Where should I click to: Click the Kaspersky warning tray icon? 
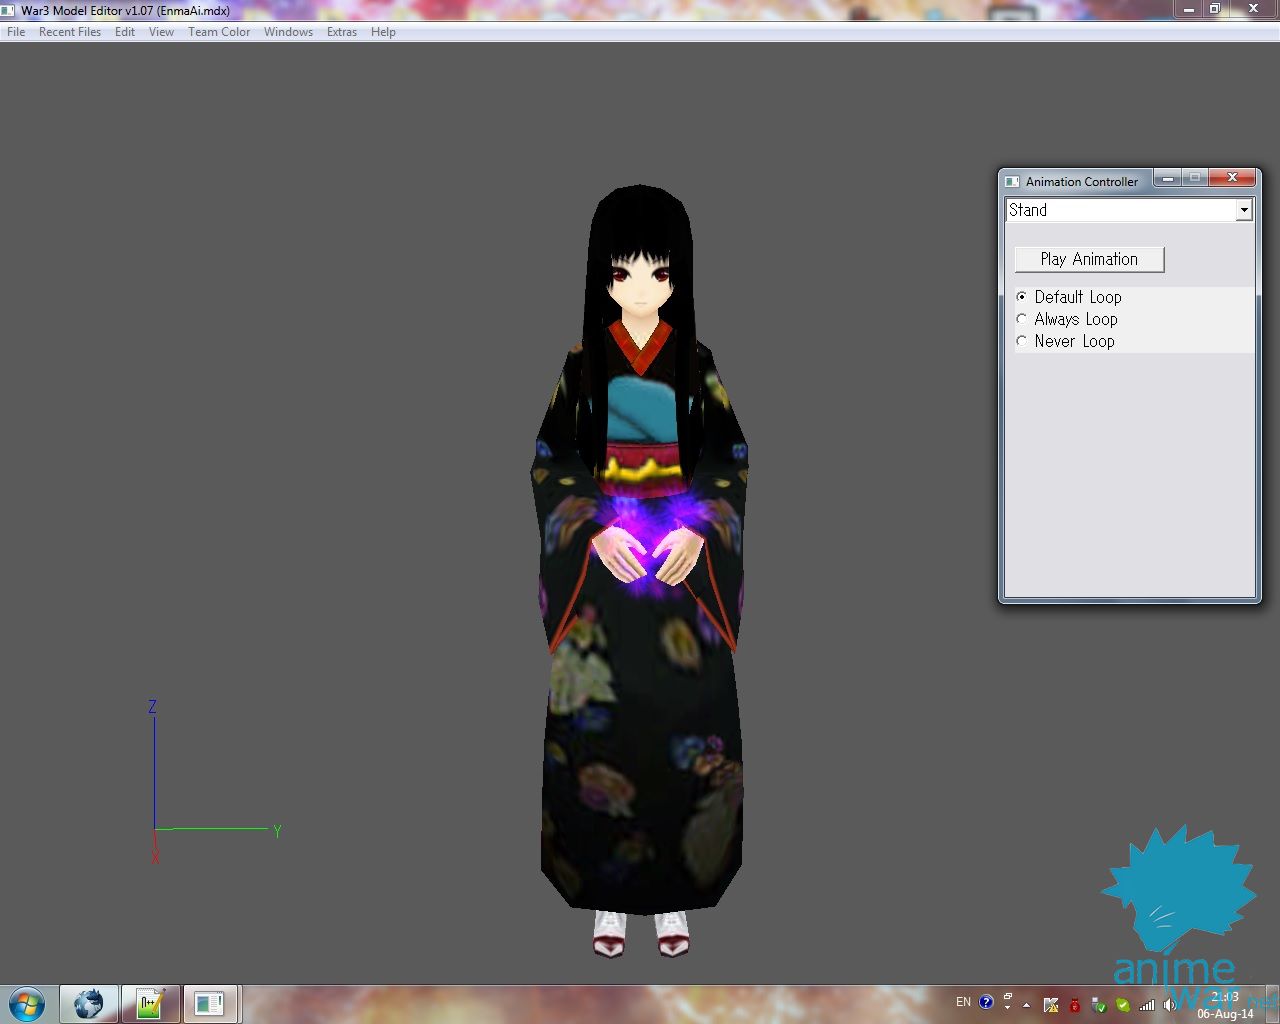click(1051, 1005)
